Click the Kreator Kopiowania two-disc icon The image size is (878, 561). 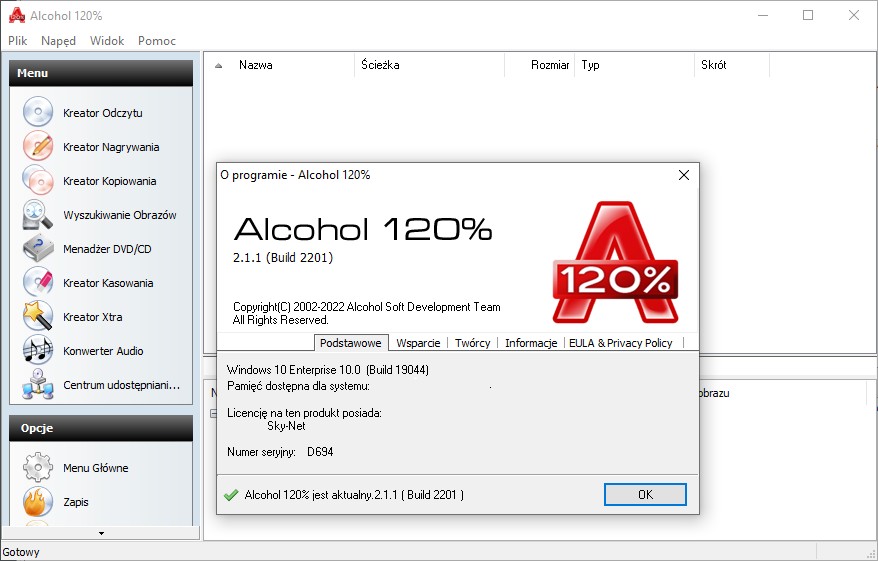tap(38, 180)
